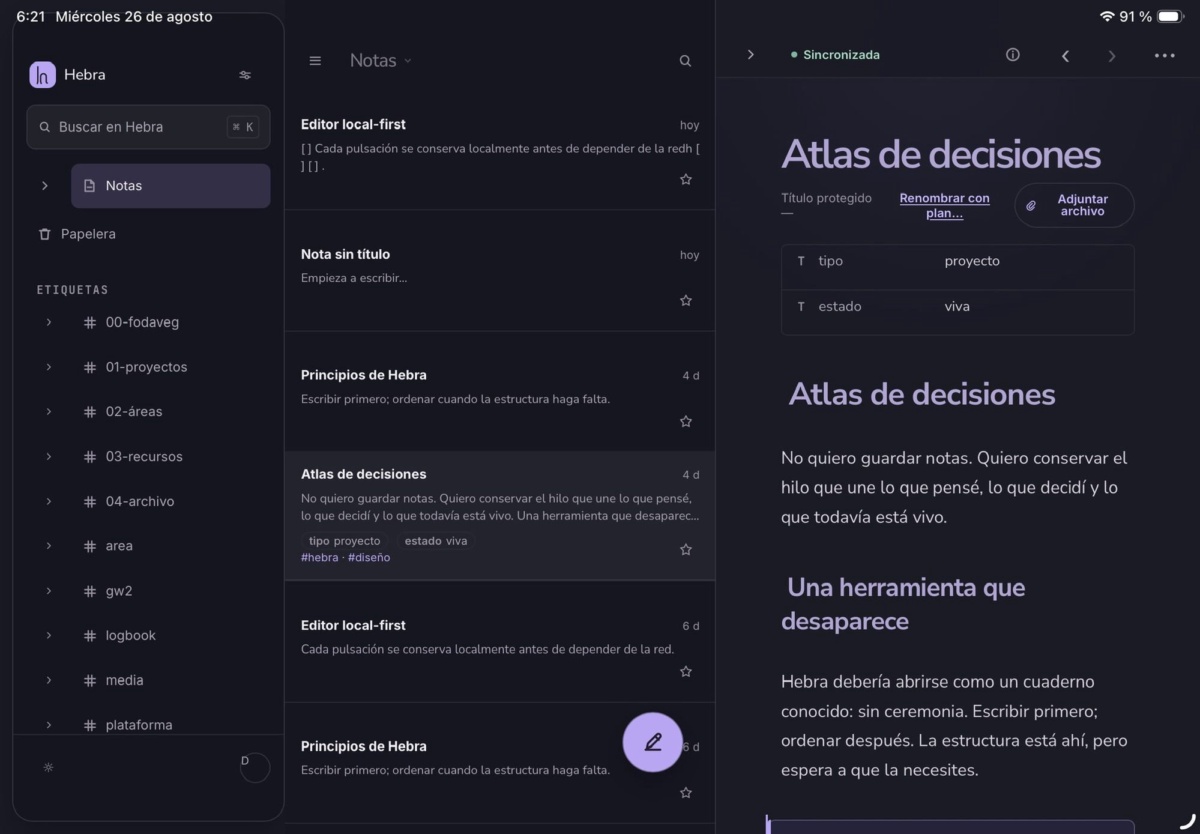Open note info icon

(1013, 55)
